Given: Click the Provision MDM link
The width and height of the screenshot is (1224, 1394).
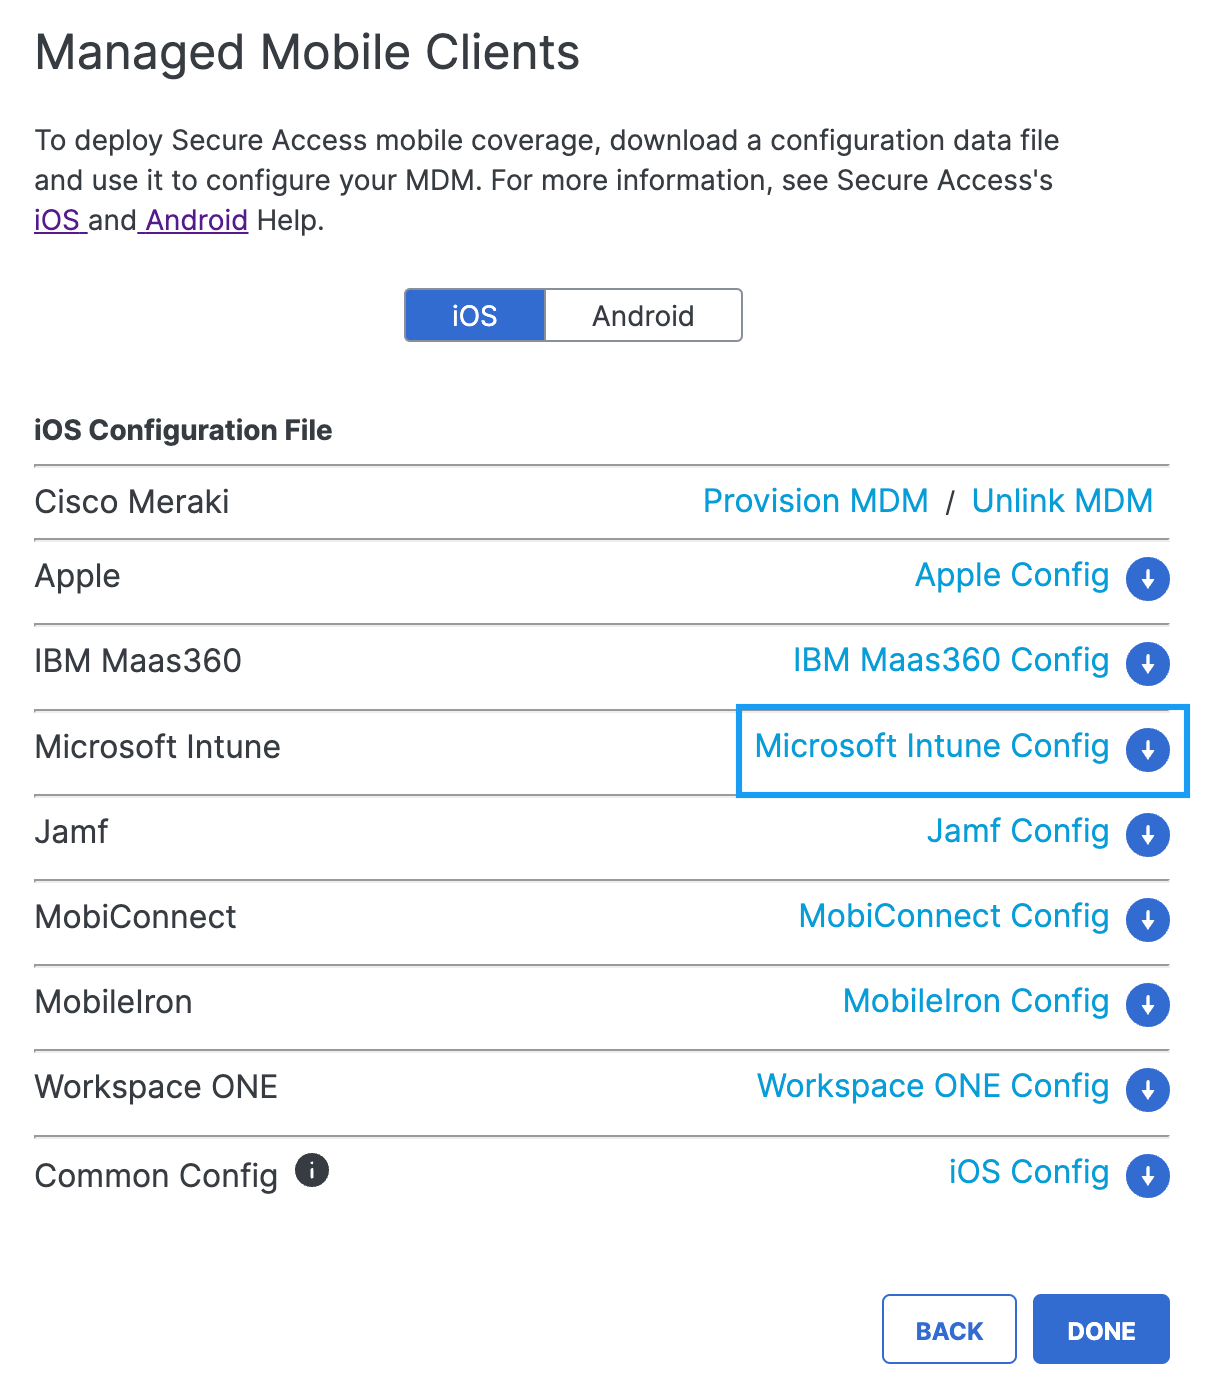Looking at the screenshot, I should tap(816, 501).
